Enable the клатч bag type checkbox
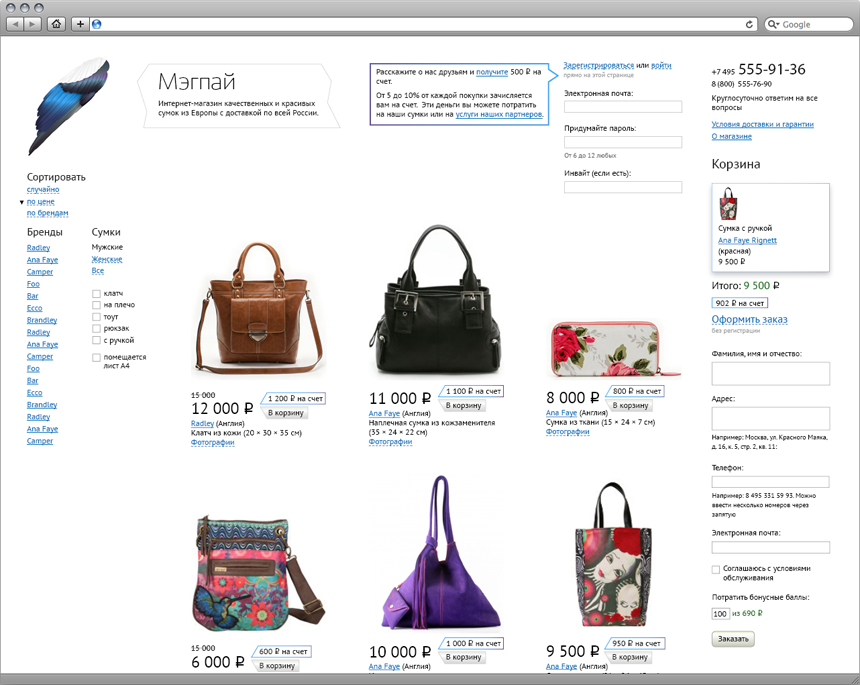Image resolution: width=860 pixels, height=685 pixels. (96, 293)
